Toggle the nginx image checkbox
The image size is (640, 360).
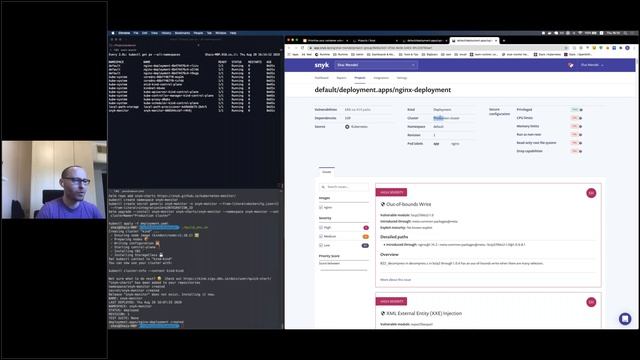(x=321, y=207)
